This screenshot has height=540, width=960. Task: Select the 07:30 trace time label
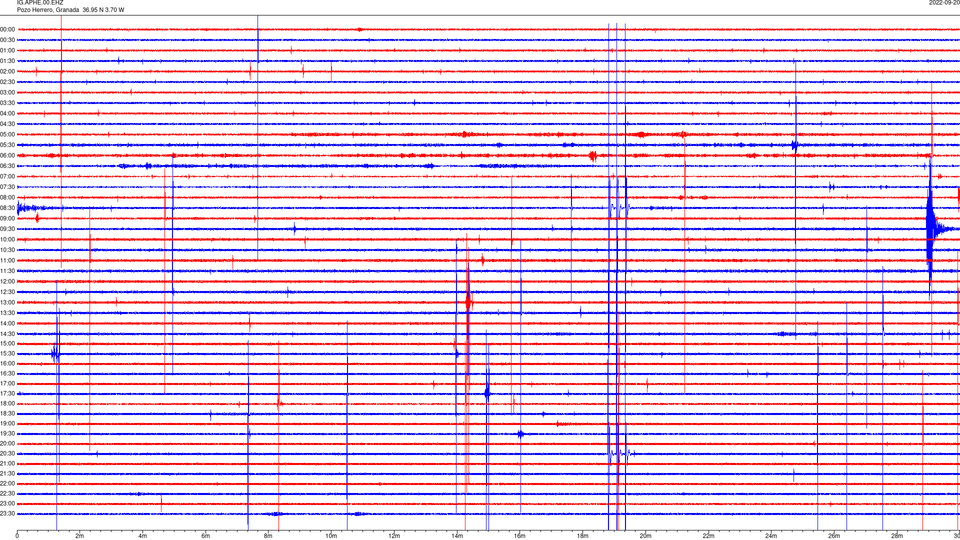(x=7, y=187)
